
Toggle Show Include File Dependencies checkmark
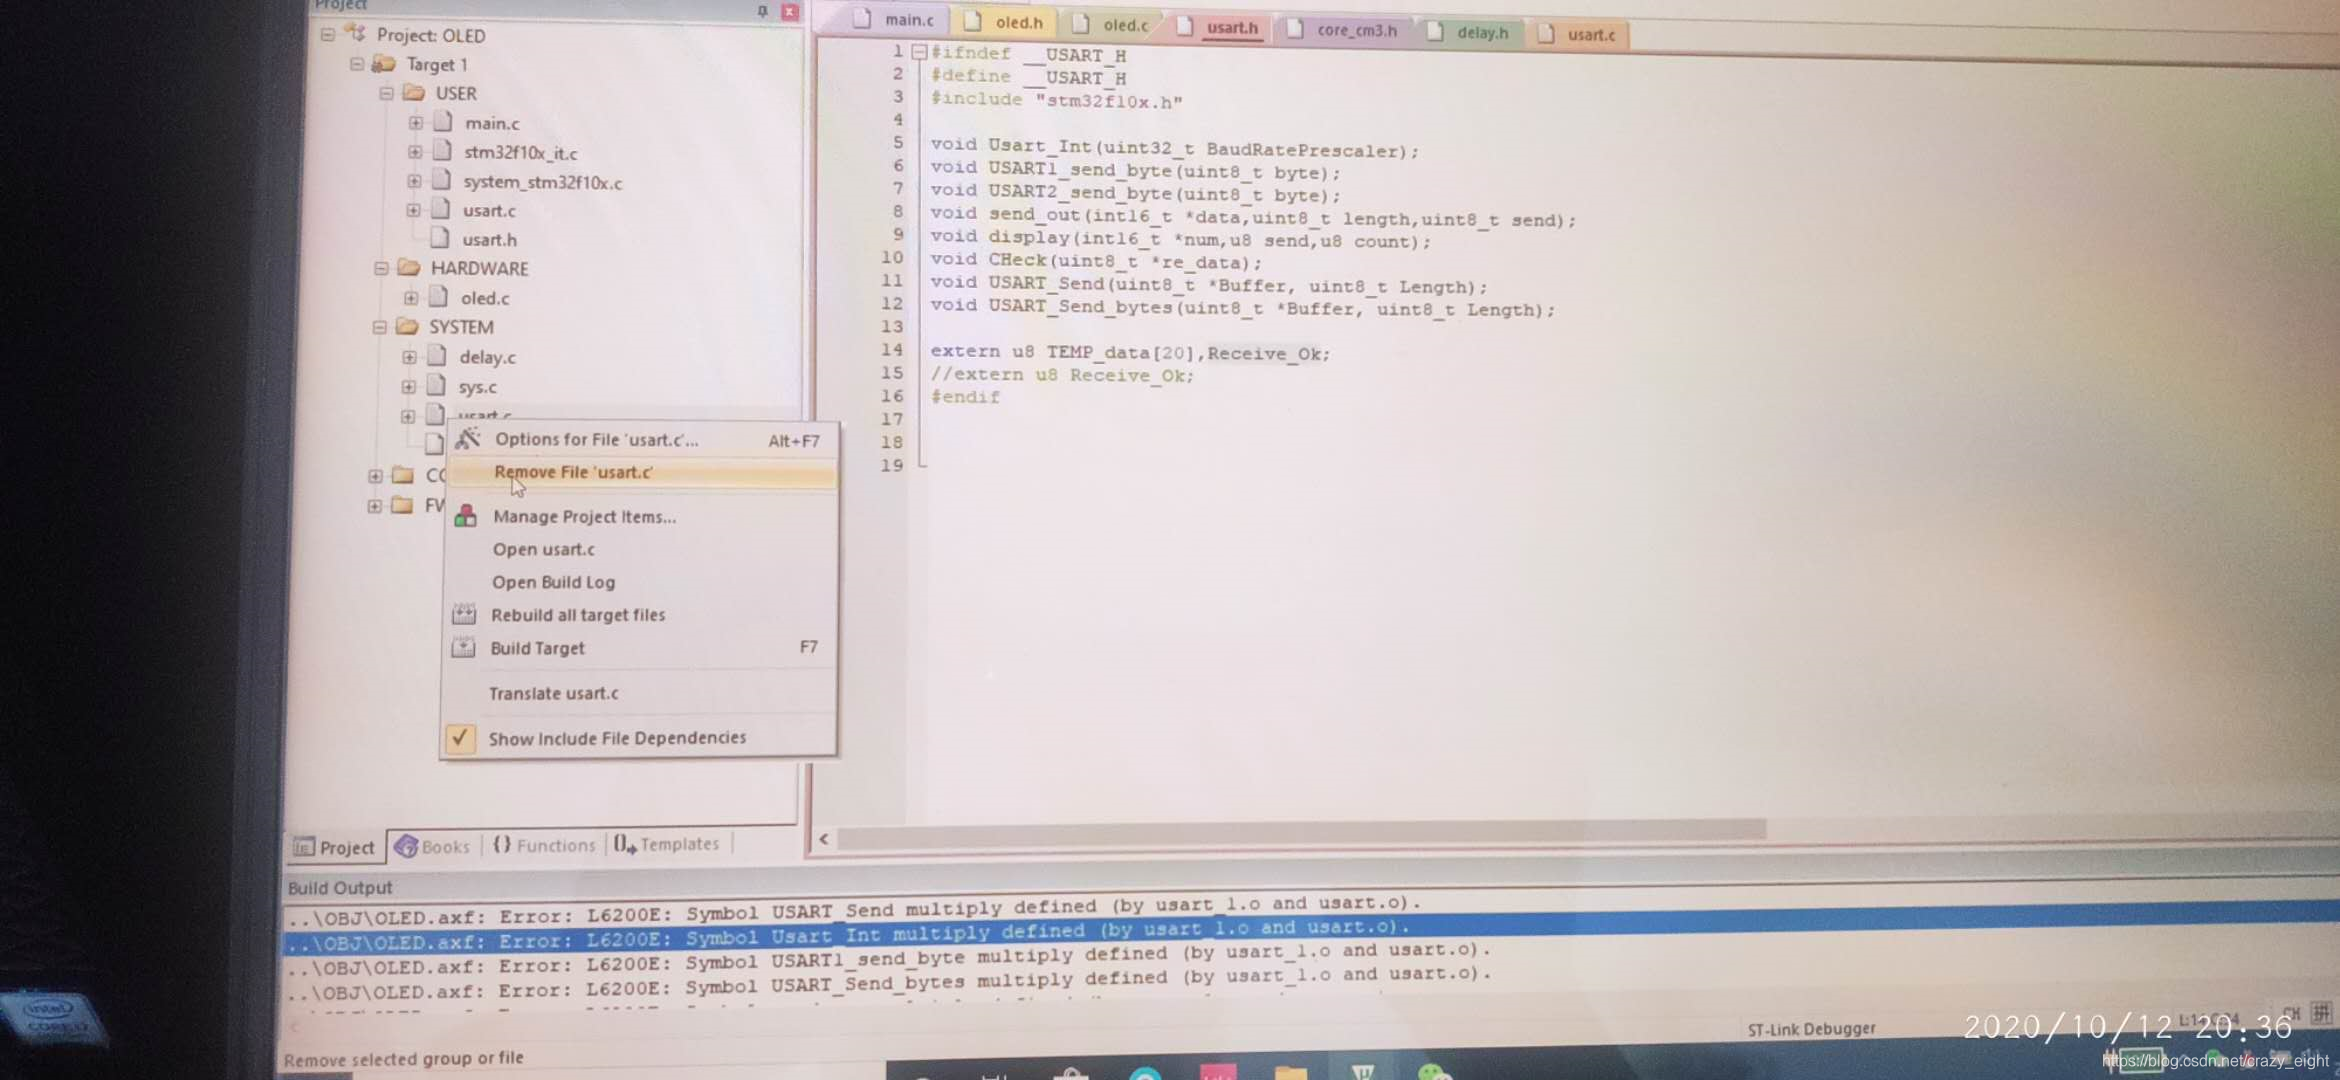[x=459, y=737]
